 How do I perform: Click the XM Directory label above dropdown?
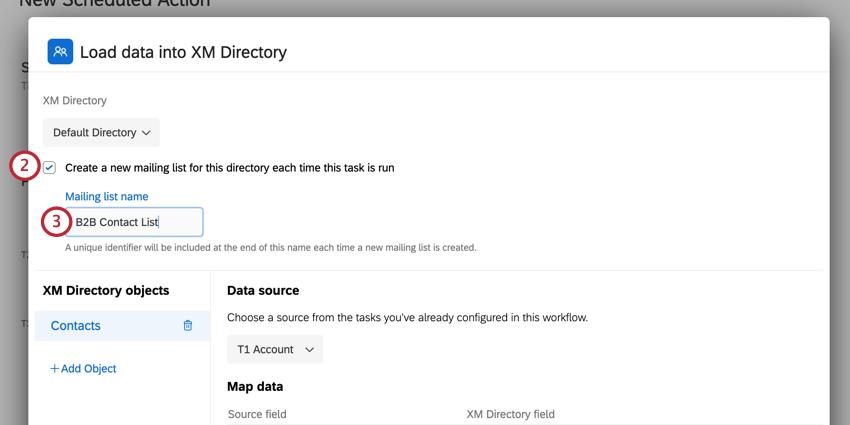75,101
